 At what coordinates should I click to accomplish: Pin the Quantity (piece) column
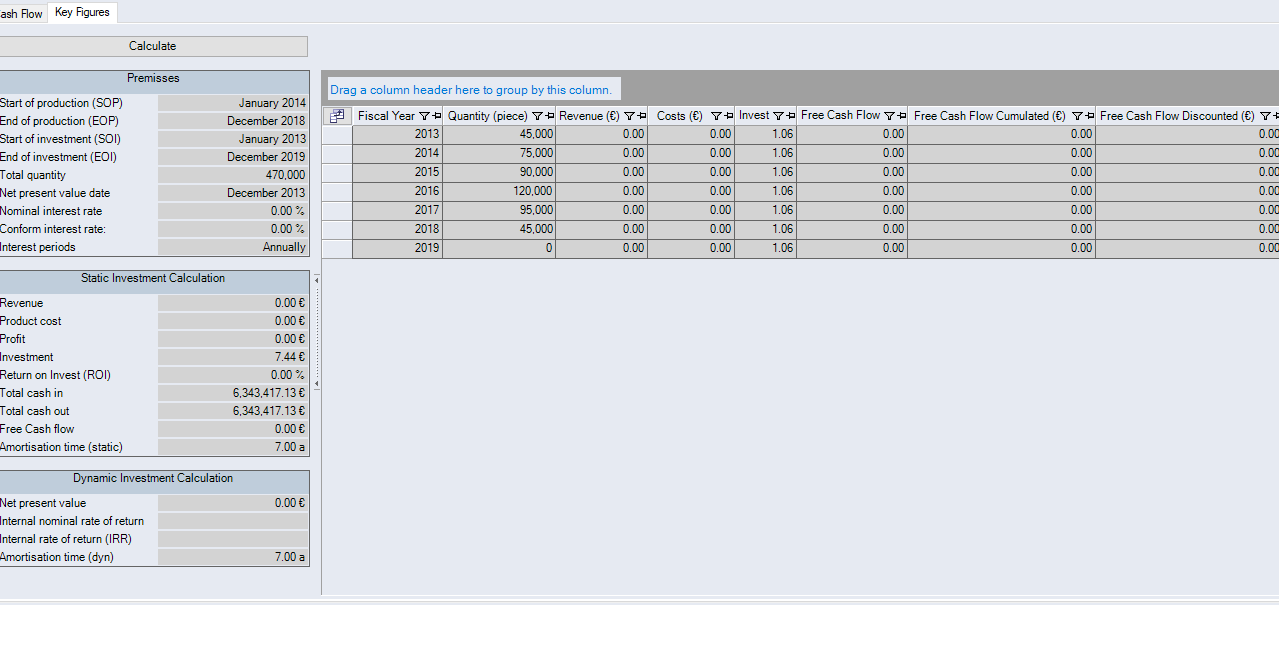coord(549,116)
